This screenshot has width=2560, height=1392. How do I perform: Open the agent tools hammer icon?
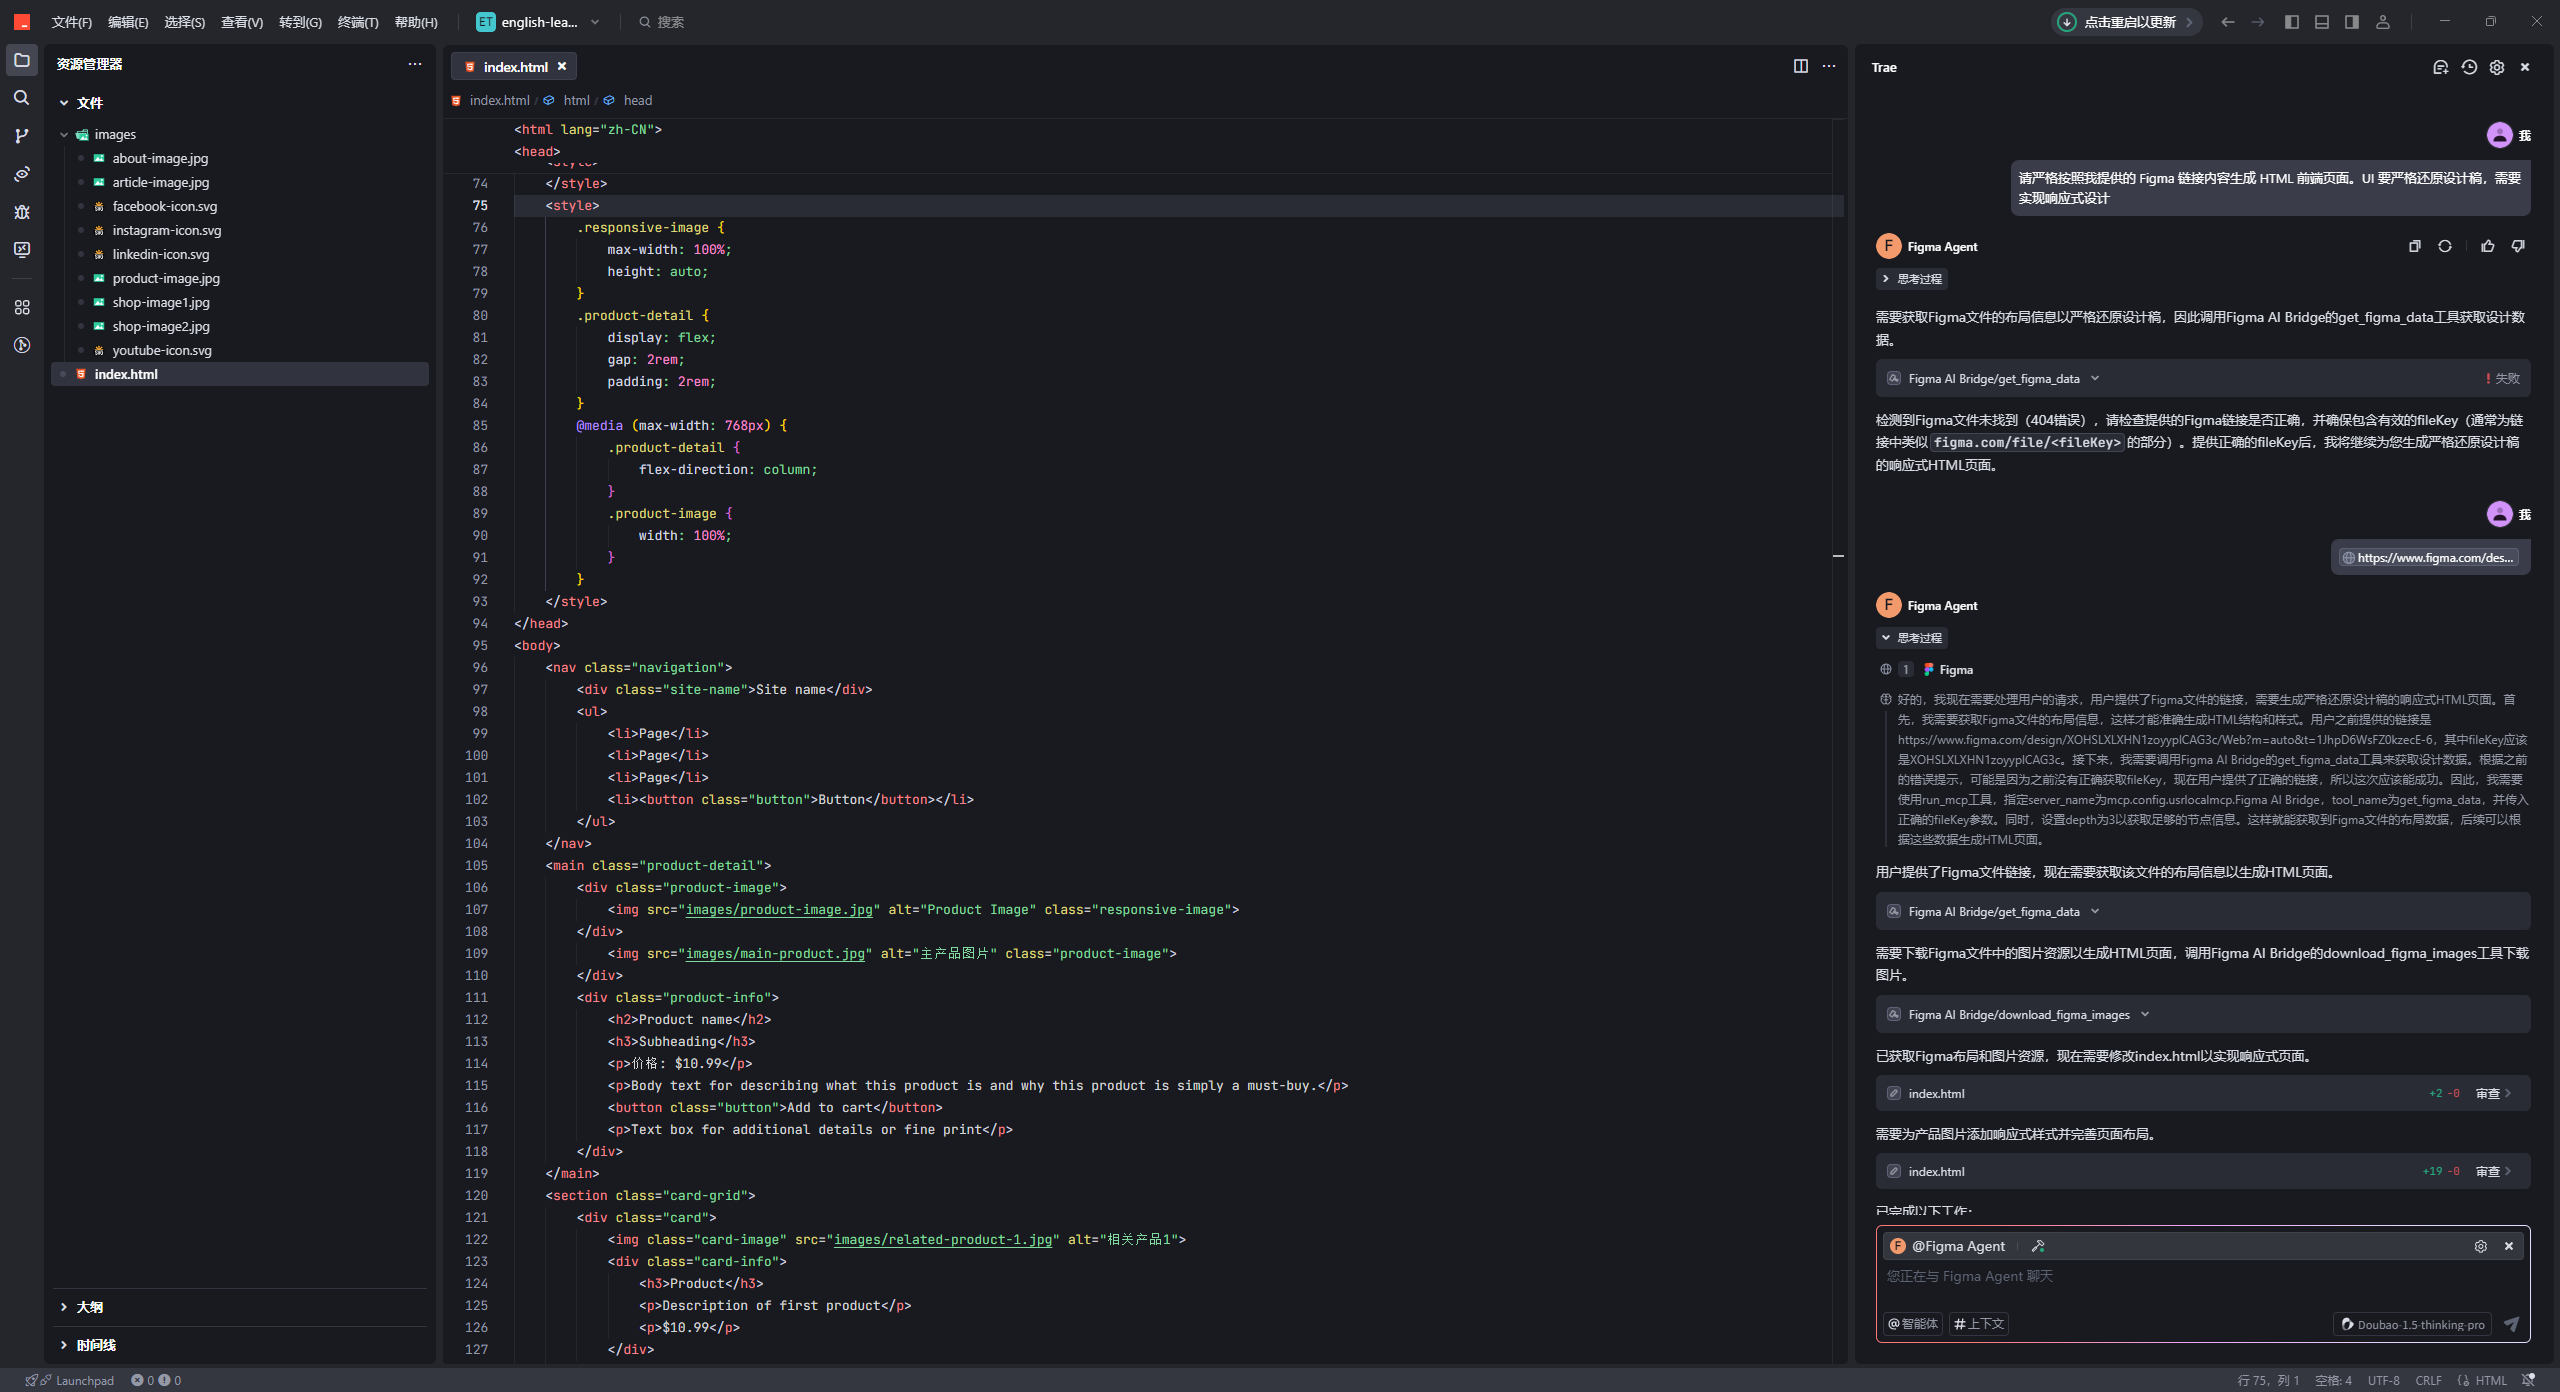tap(2038, 1246)
